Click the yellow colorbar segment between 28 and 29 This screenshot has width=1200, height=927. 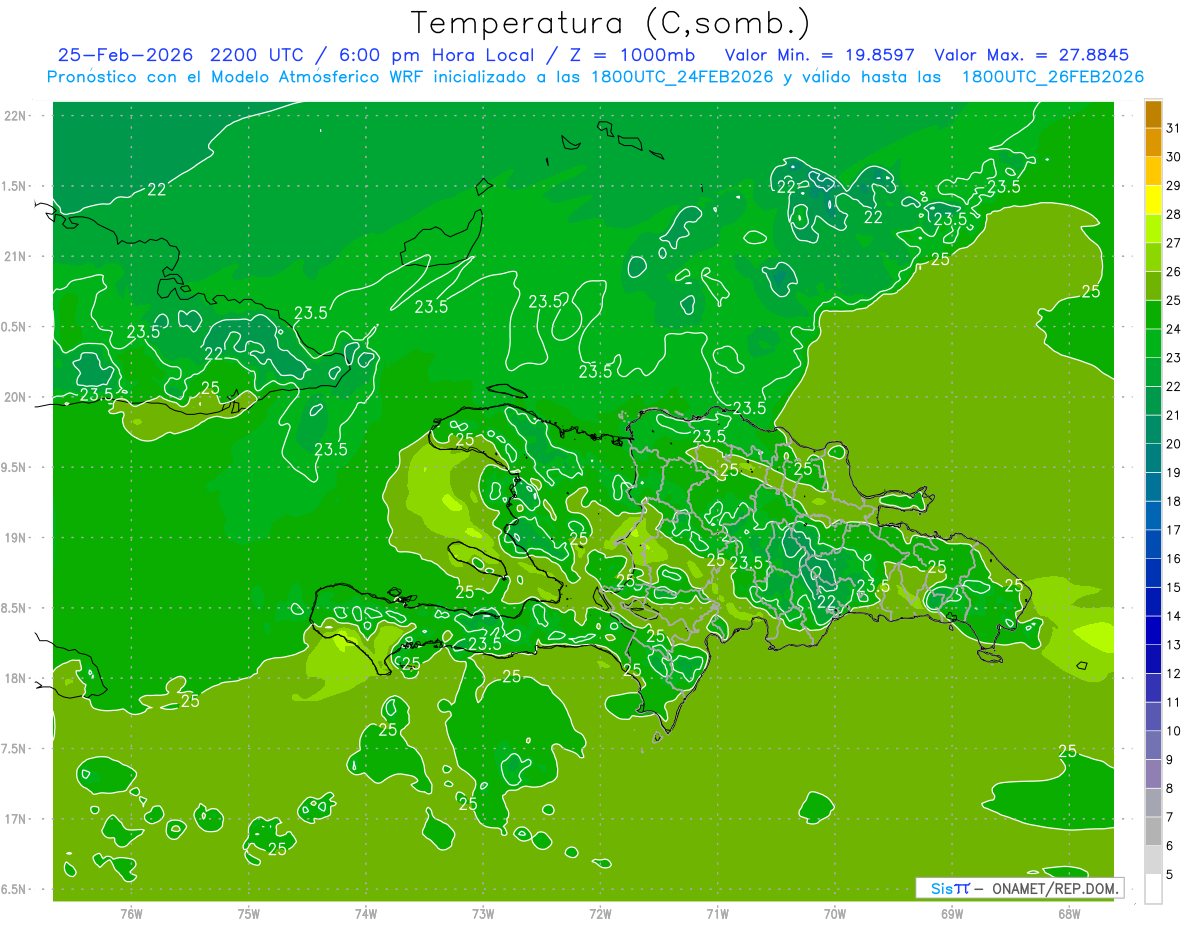point(1153,200)
